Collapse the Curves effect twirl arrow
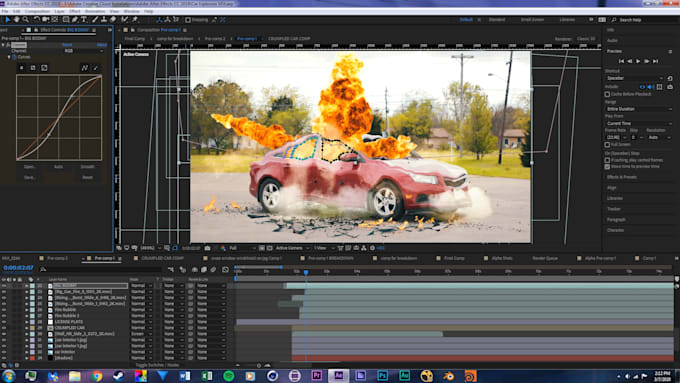The image size is (680, 383). click(9, 57)
